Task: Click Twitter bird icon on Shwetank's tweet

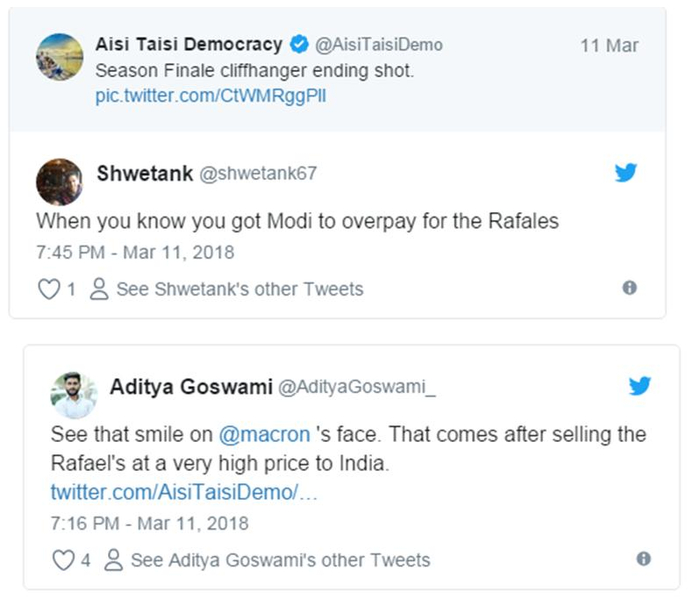Action: 626,173
